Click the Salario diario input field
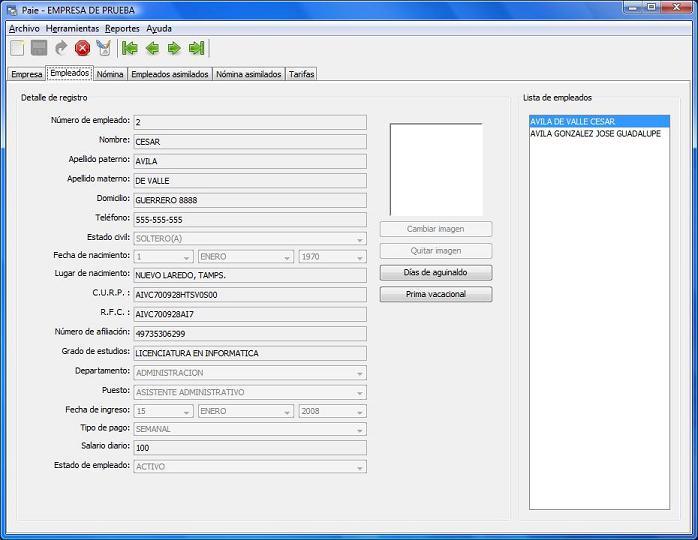Viewport: 698px width, 540px height. [x=250, y=448]
